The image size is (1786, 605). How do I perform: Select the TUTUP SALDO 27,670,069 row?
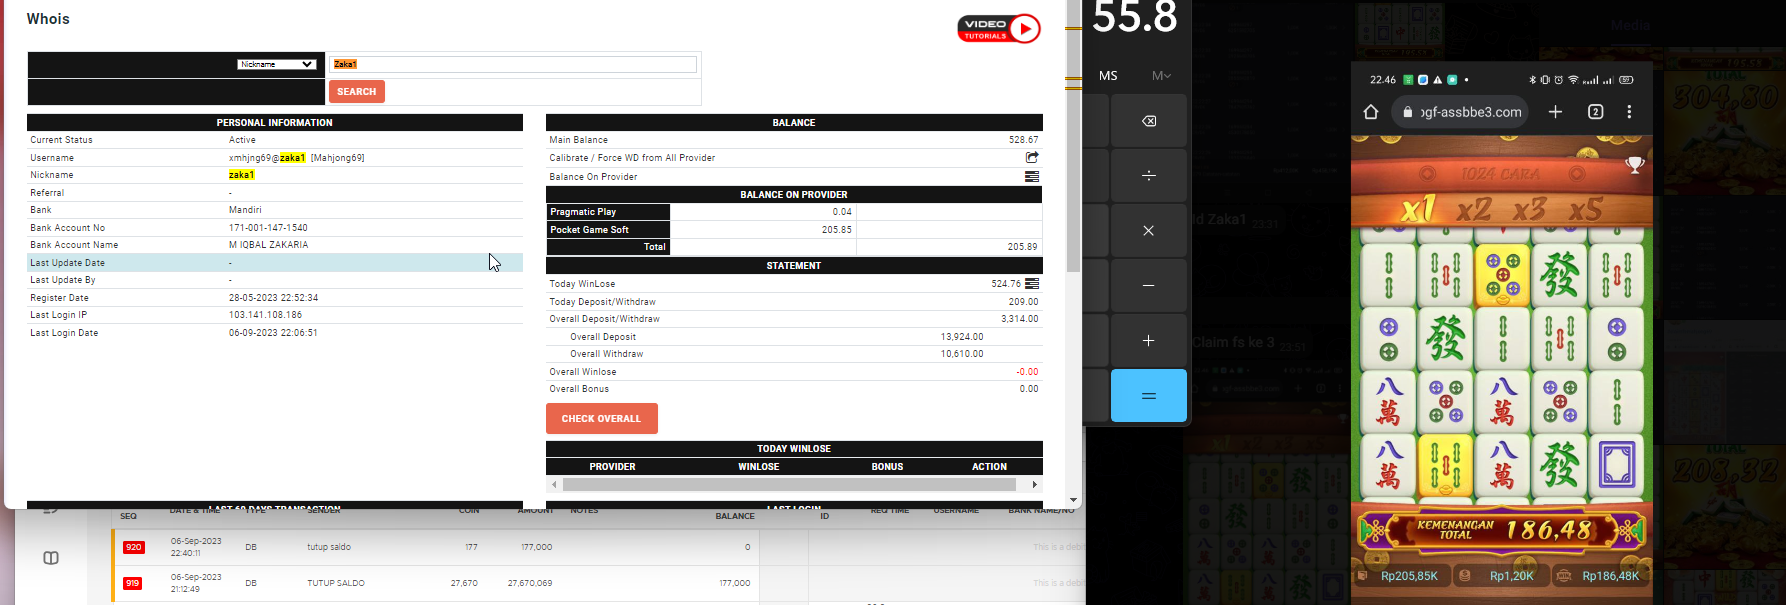point(598,583)
